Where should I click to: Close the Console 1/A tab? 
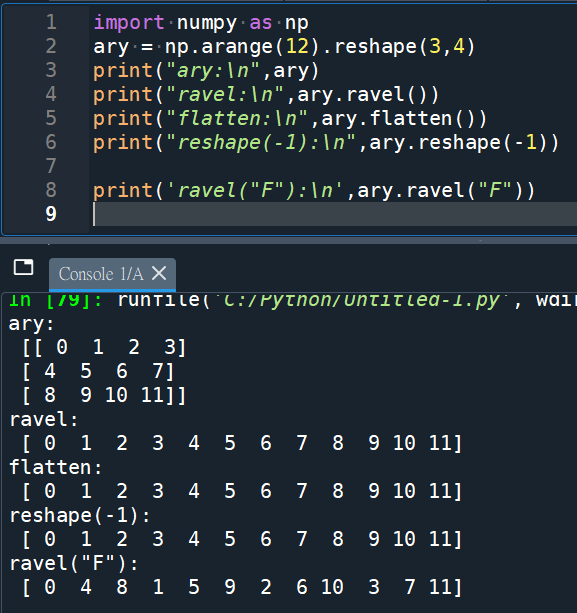159,273
